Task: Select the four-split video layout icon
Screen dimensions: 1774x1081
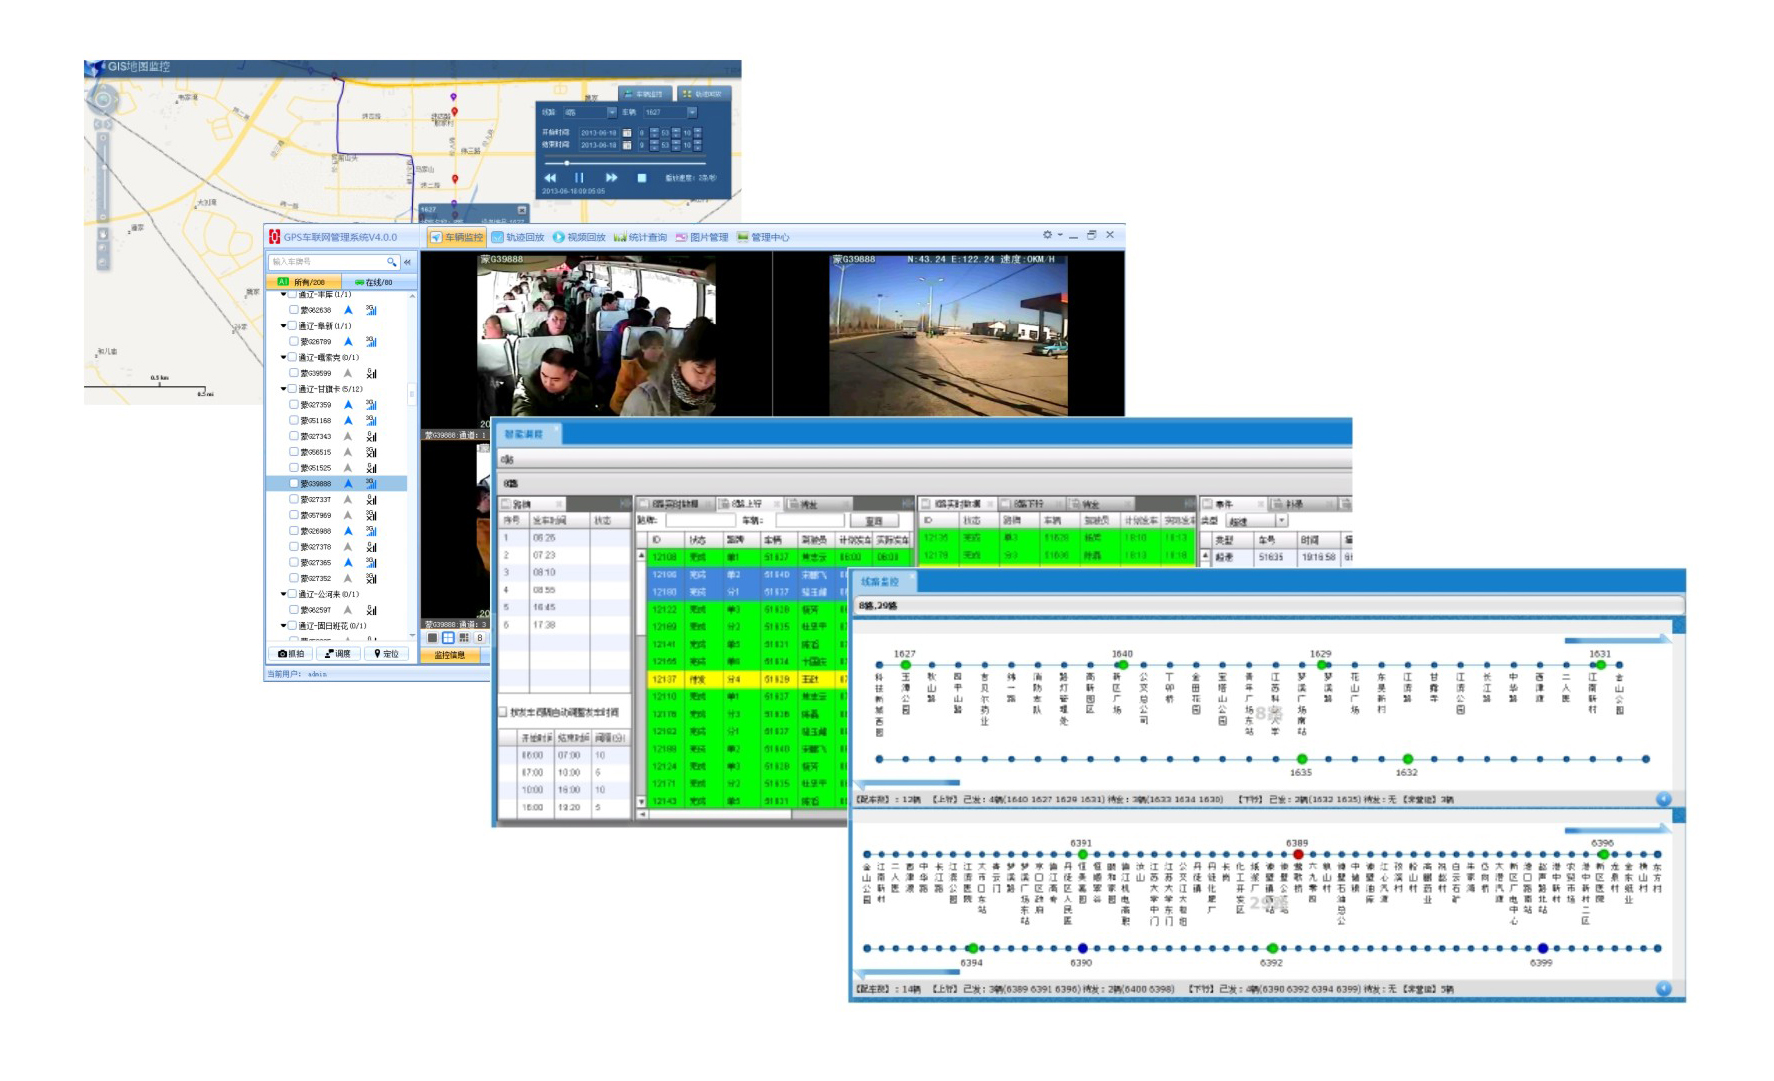Action: 448,638
